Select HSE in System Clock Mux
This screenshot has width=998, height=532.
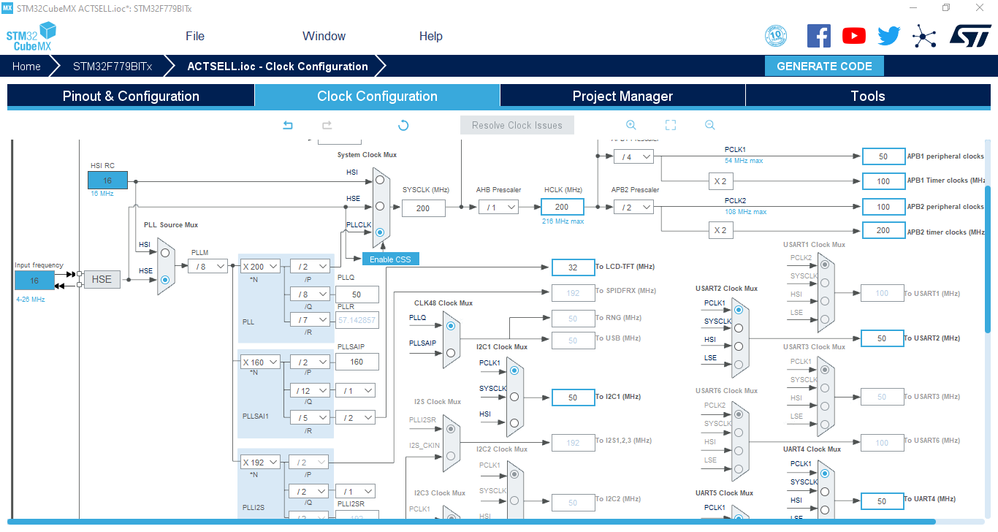(x=380, y=206)
